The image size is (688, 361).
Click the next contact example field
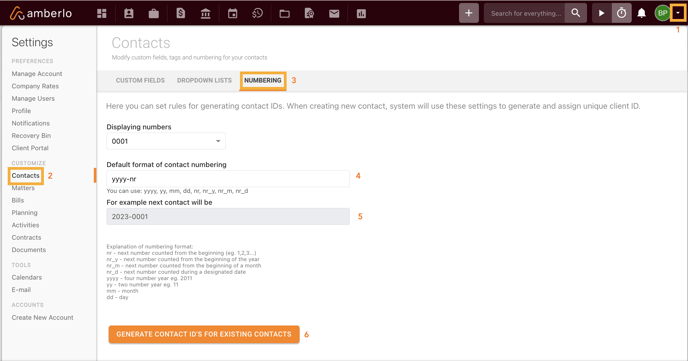click(x=228, y=217)
